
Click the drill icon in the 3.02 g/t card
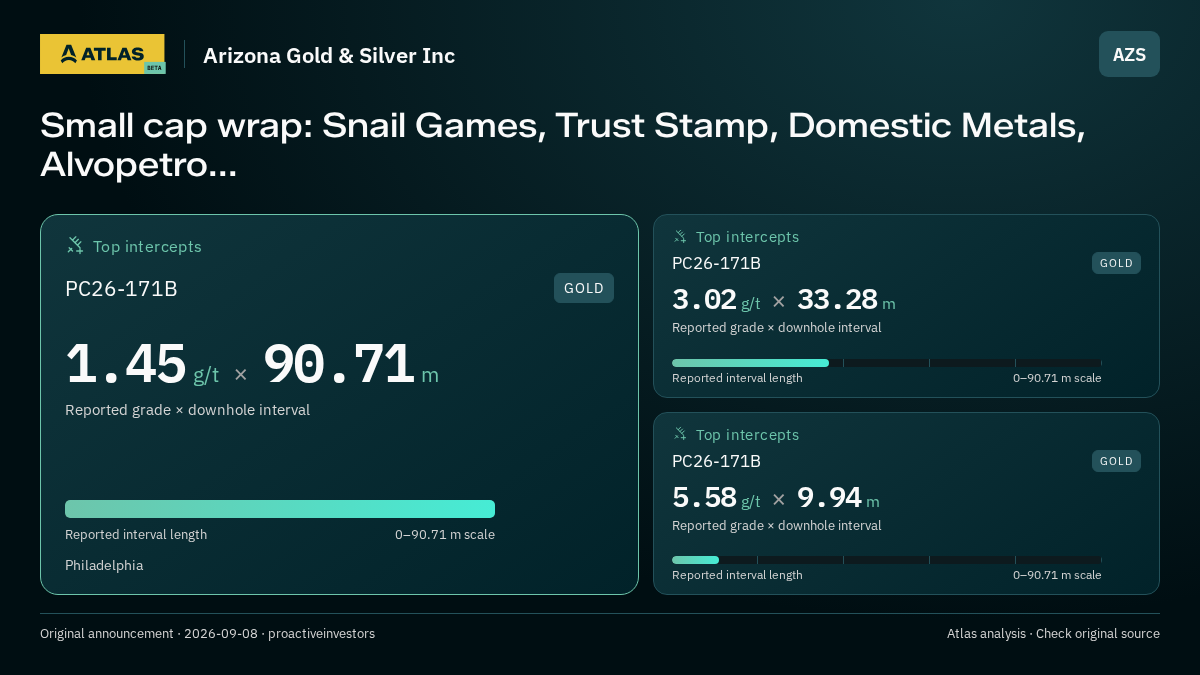680,237
